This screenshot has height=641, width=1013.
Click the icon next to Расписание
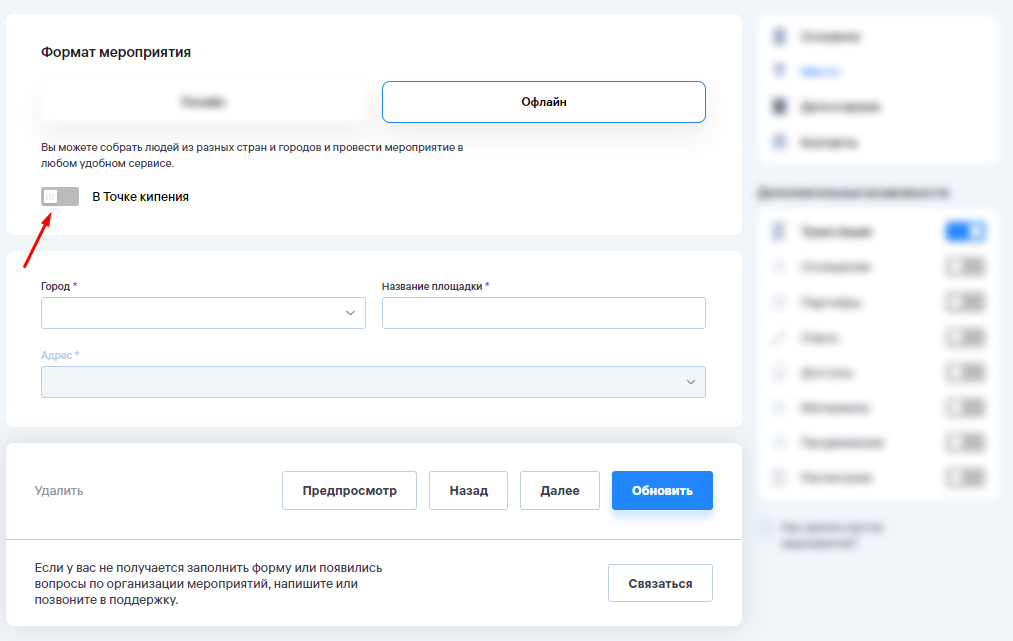pyautogui.click(x=779, y=478)
